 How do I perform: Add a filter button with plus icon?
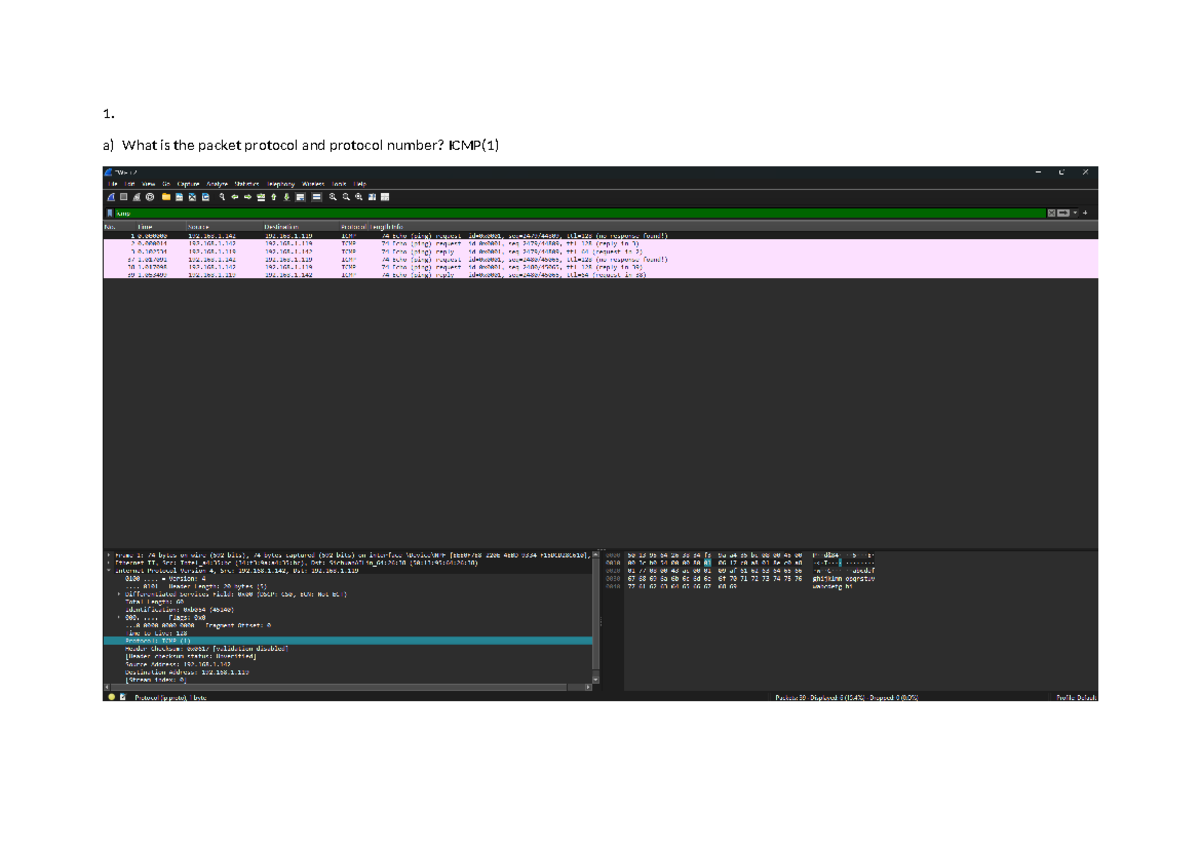[x=1085, y=213]
